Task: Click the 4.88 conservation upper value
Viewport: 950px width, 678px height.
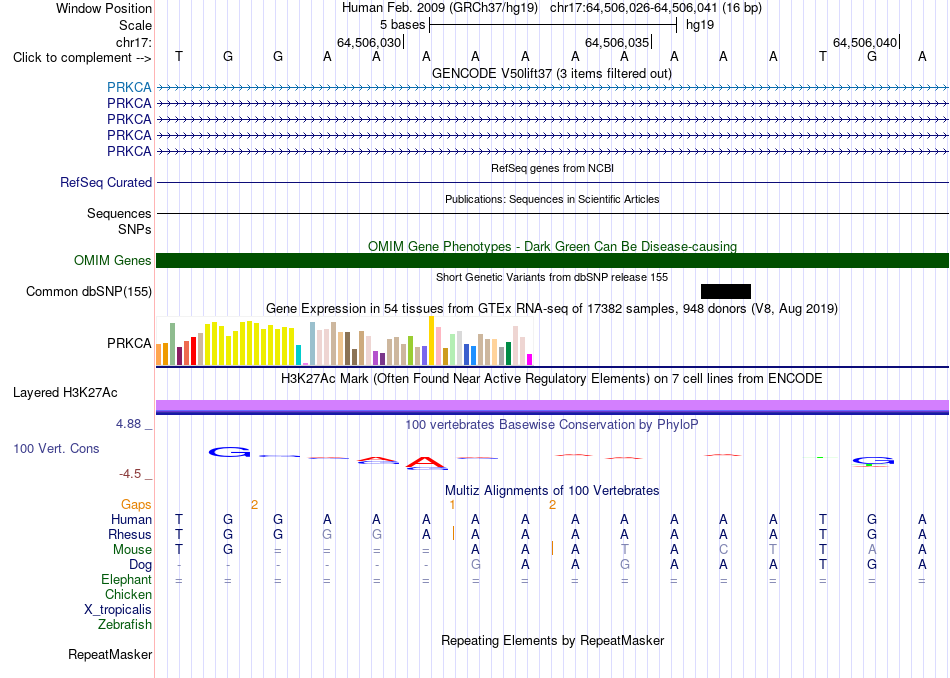Action: click(x=128, y=424)
